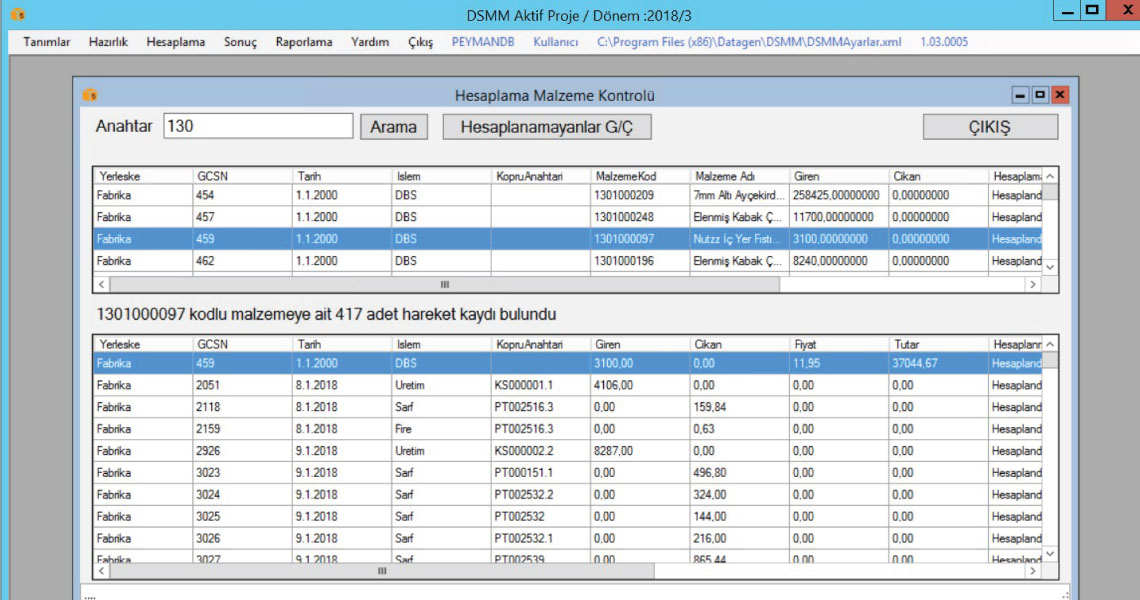
Task: Click the Malzeme Adı column header
Action: coord(739,176)
